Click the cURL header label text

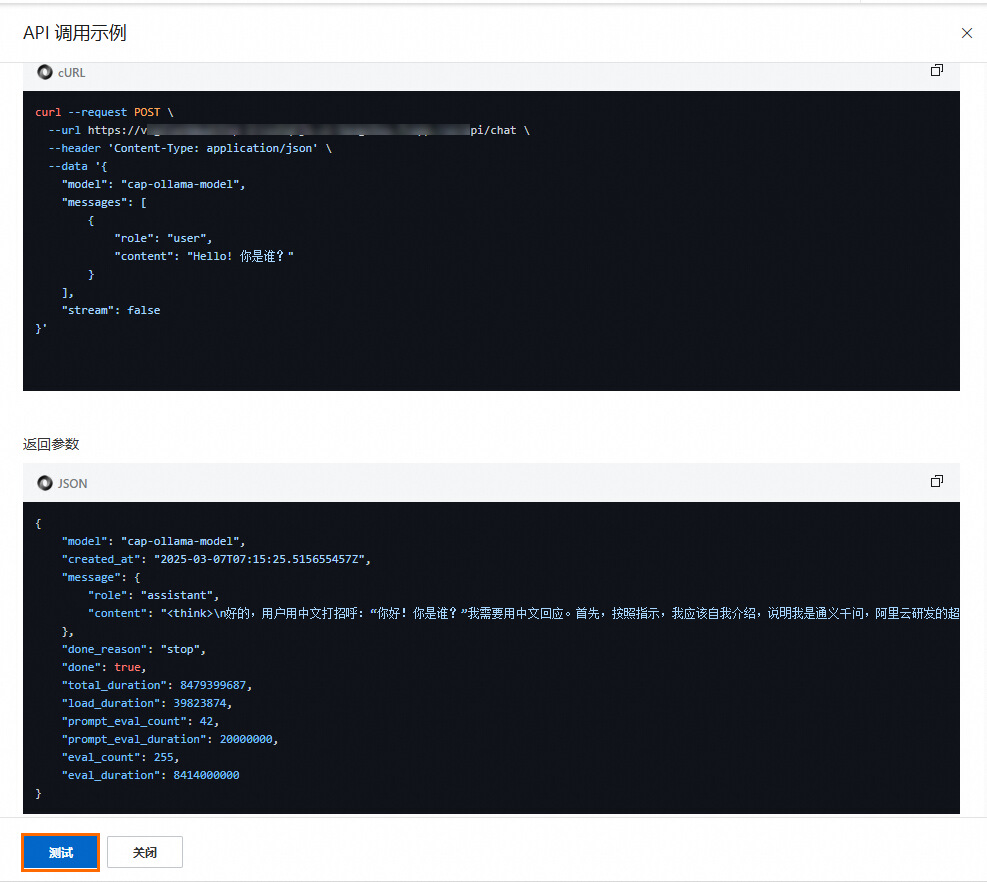pos(72,72)
